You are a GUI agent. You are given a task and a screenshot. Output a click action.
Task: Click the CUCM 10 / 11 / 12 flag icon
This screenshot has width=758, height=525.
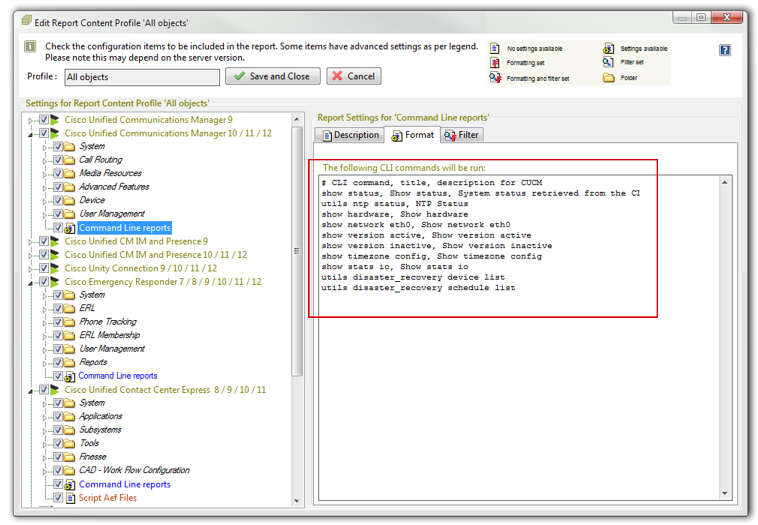click(x=55, y=133)
